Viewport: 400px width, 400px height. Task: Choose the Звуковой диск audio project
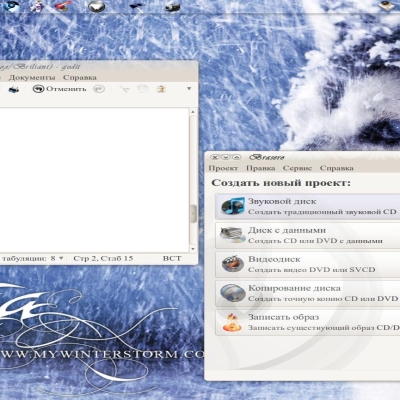308,206
